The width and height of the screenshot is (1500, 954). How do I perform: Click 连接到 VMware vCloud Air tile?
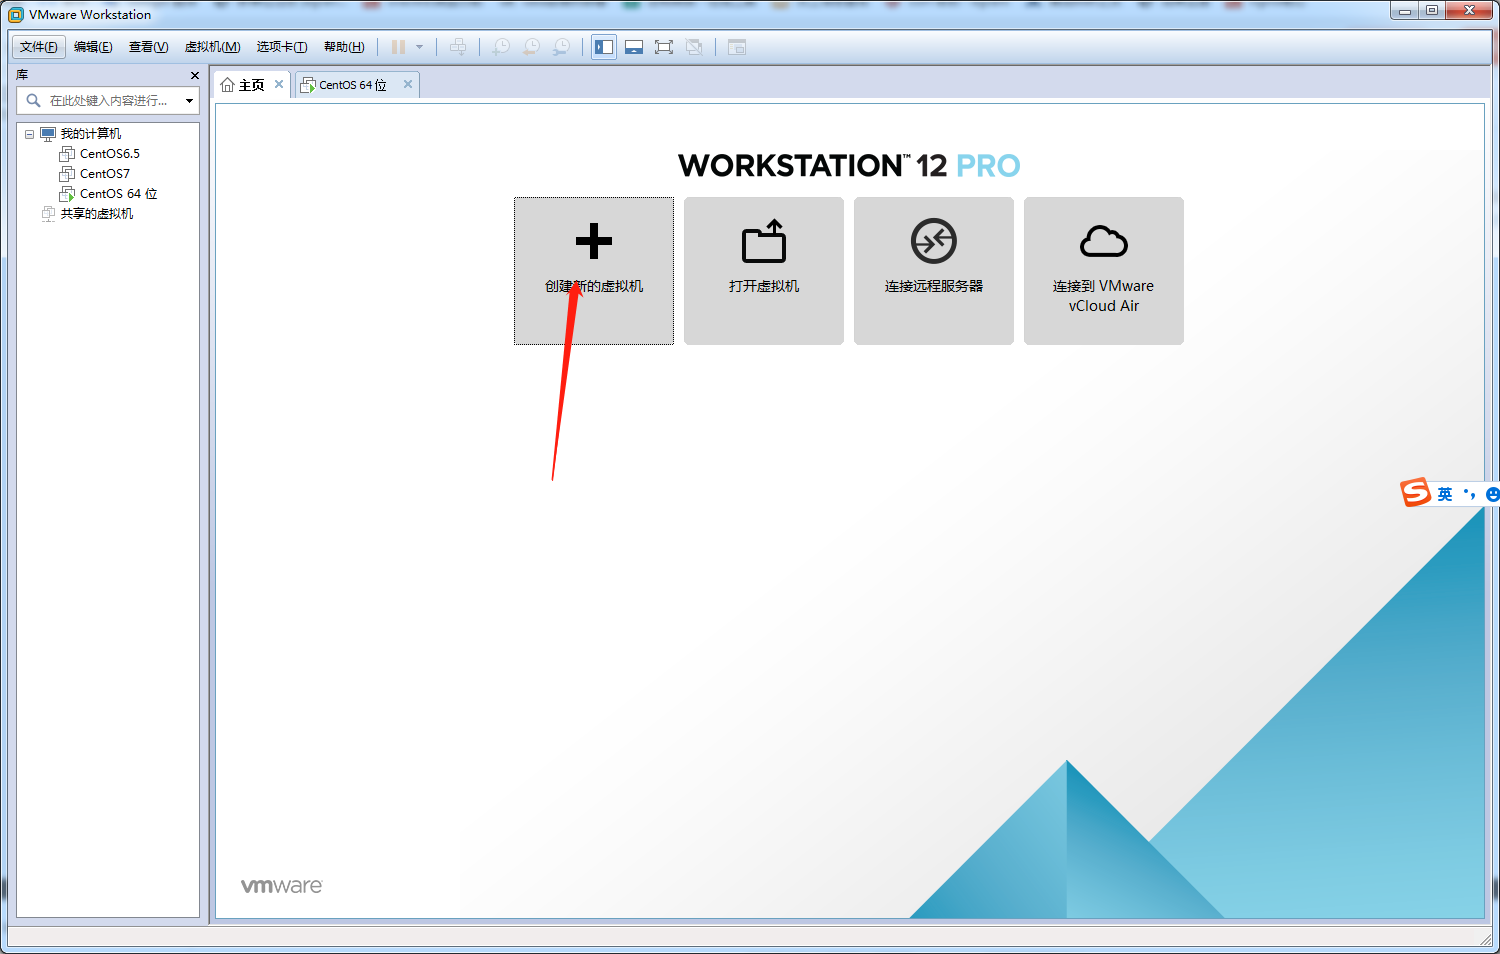[x=1104, y=271]
